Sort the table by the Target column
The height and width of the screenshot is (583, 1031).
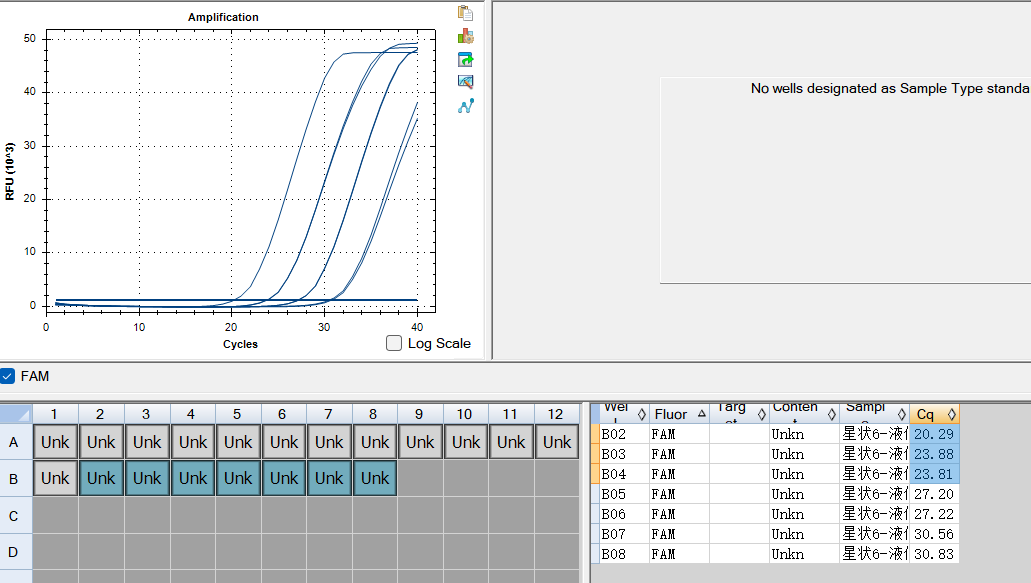[739, 414]
